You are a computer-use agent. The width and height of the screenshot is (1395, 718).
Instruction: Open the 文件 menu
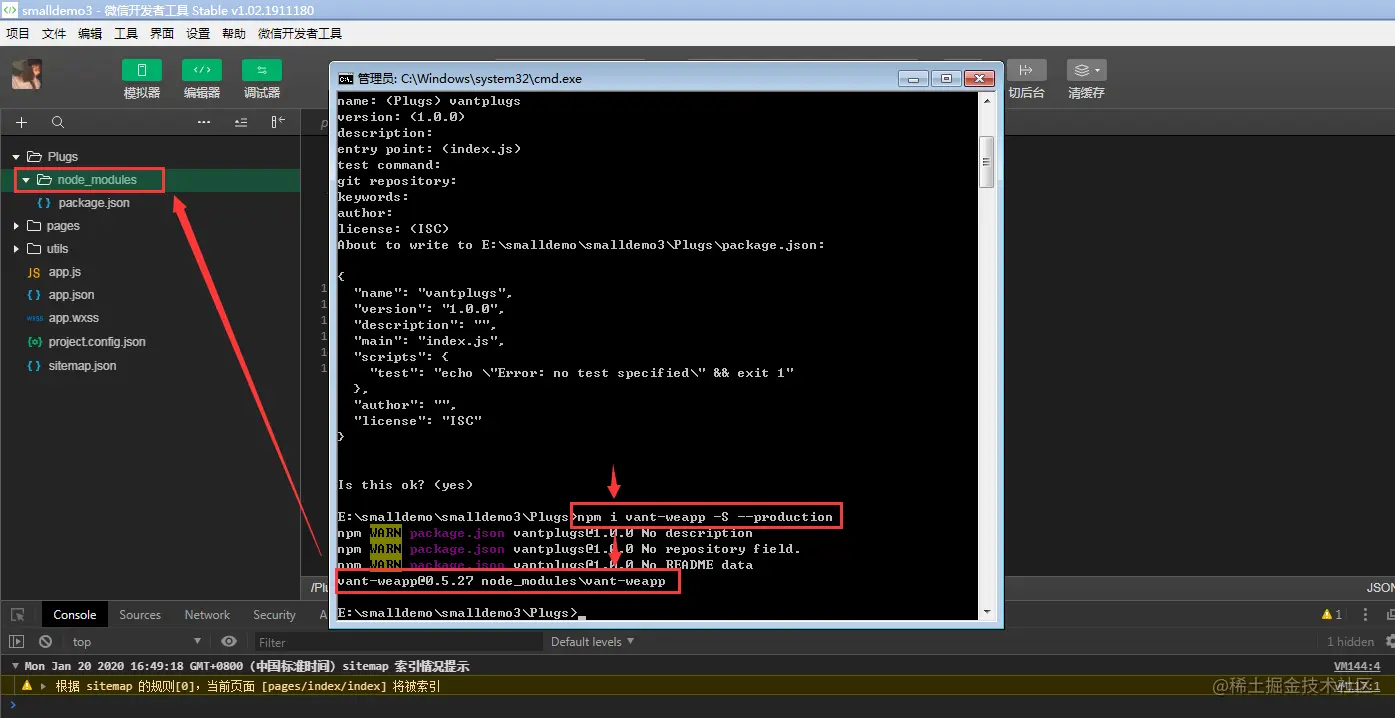[x=54, y=33]
